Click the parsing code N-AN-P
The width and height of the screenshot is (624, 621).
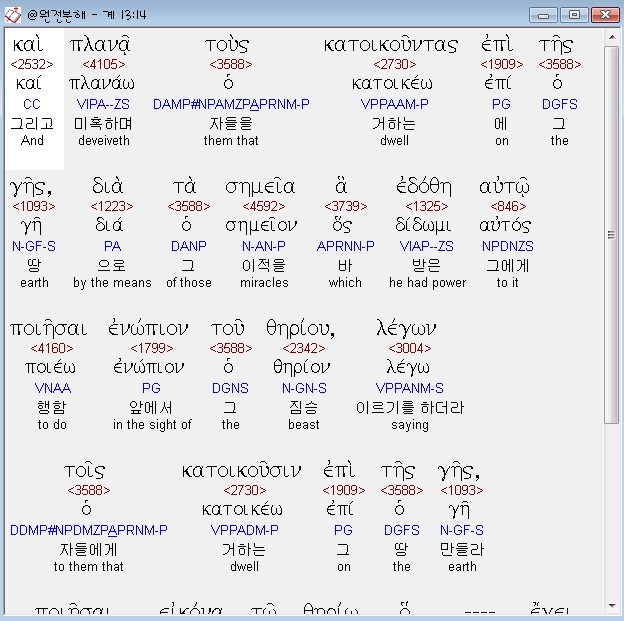264,246
